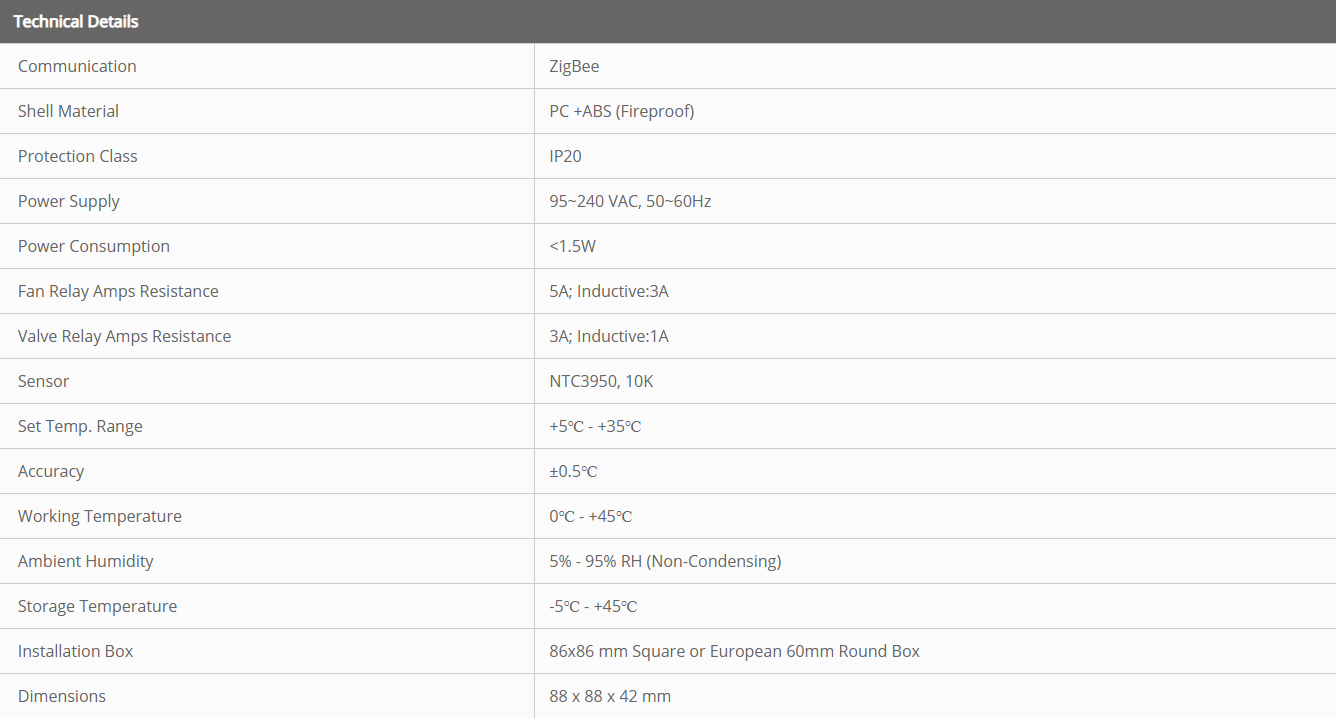
Task: Click the Communication row label
Action: coord(77,66)
